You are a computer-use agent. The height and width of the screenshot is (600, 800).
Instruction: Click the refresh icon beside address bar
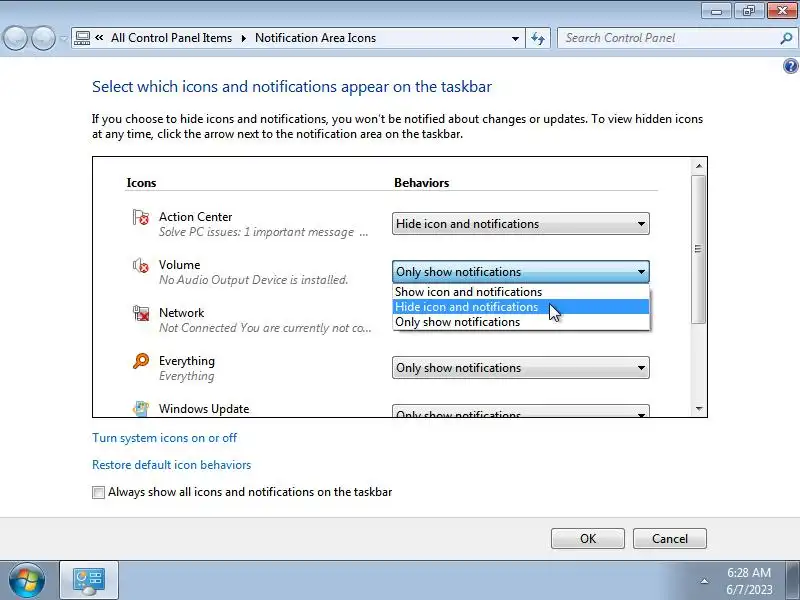[x=538, y=38]
